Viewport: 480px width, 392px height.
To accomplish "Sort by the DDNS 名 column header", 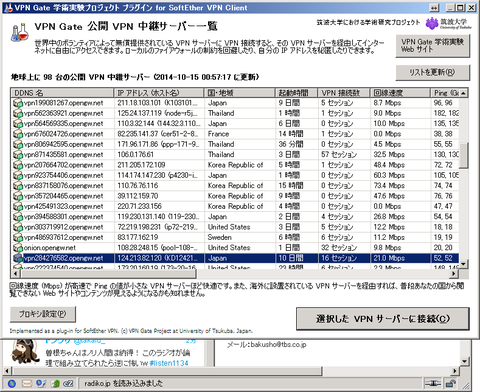I will (62, 93).
